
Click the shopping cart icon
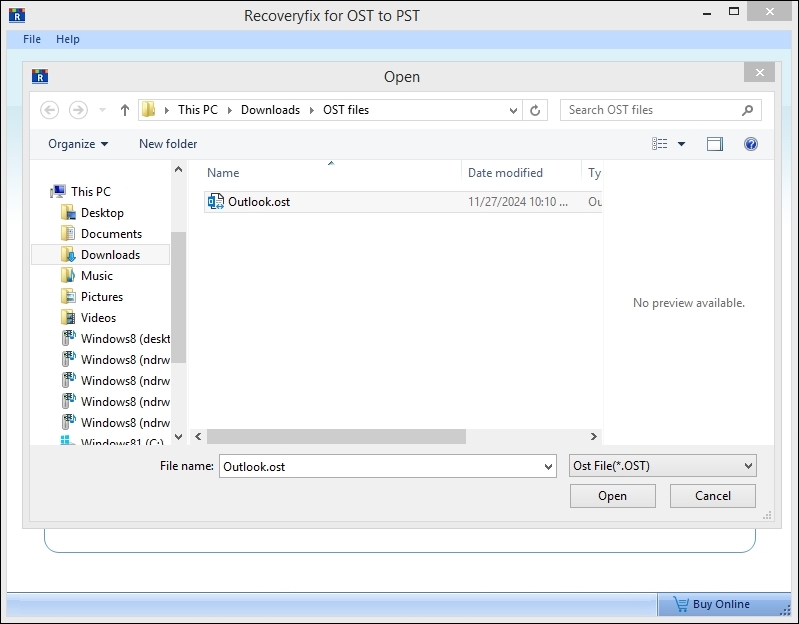(x=681, y=604)
